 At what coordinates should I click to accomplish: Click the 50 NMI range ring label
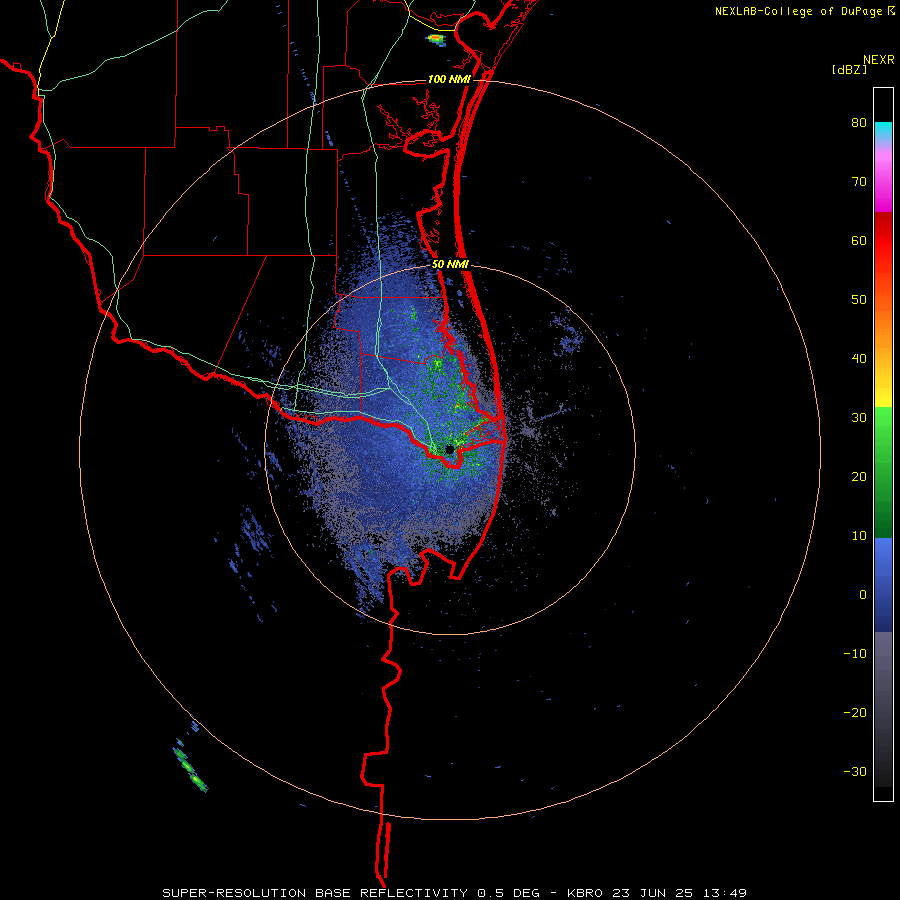coord(451,264)
